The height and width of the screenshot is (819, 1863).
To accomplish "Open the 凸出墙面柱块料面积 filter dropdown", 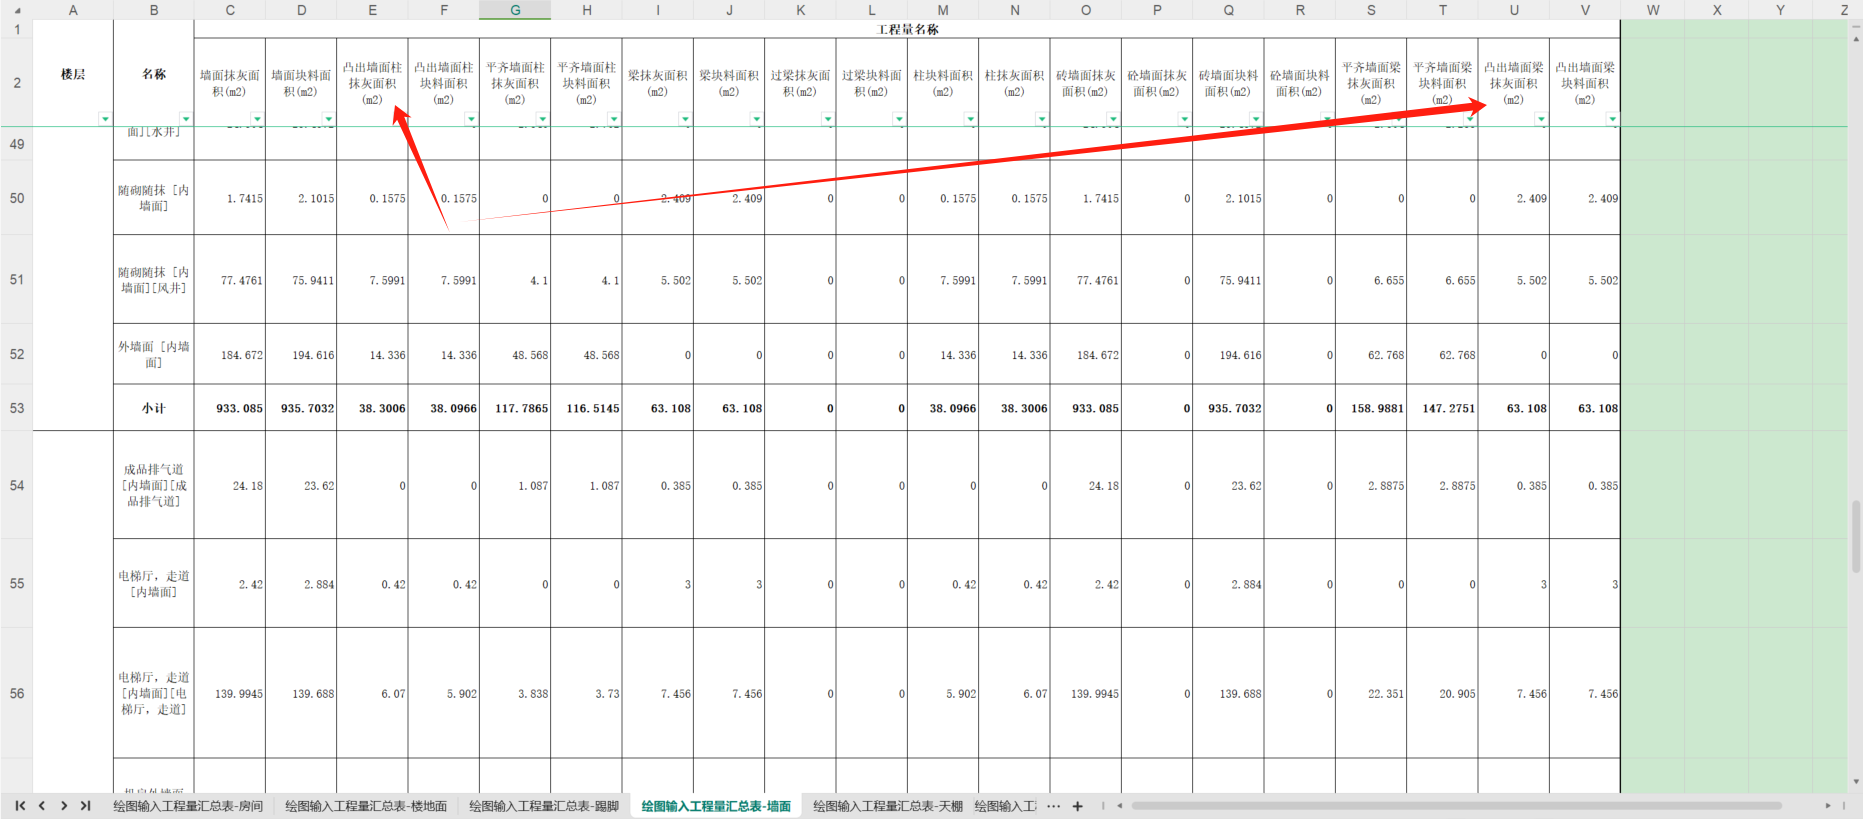I will pos(471,119).
